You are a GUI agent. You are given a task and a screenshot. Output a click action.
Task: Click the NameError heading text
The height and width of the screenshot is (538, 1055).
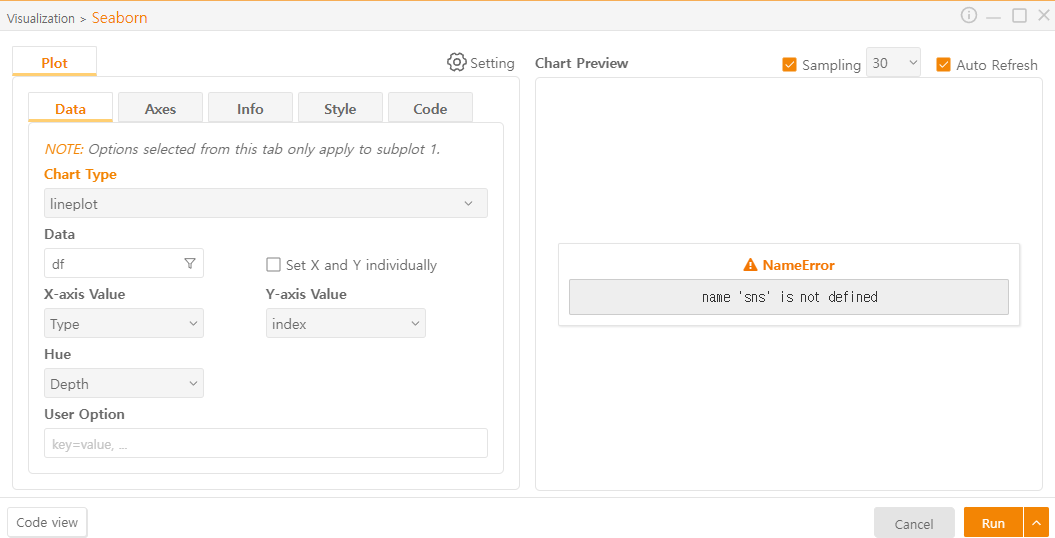point(798,265)
